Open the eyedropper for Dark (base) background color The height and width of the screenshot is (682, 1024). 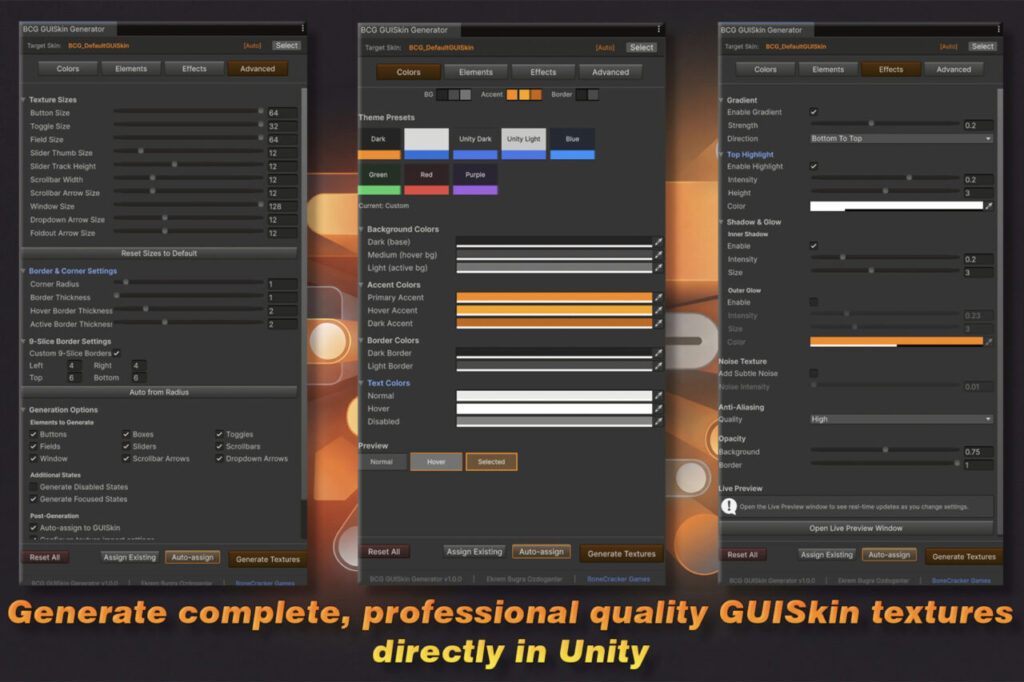659,241
